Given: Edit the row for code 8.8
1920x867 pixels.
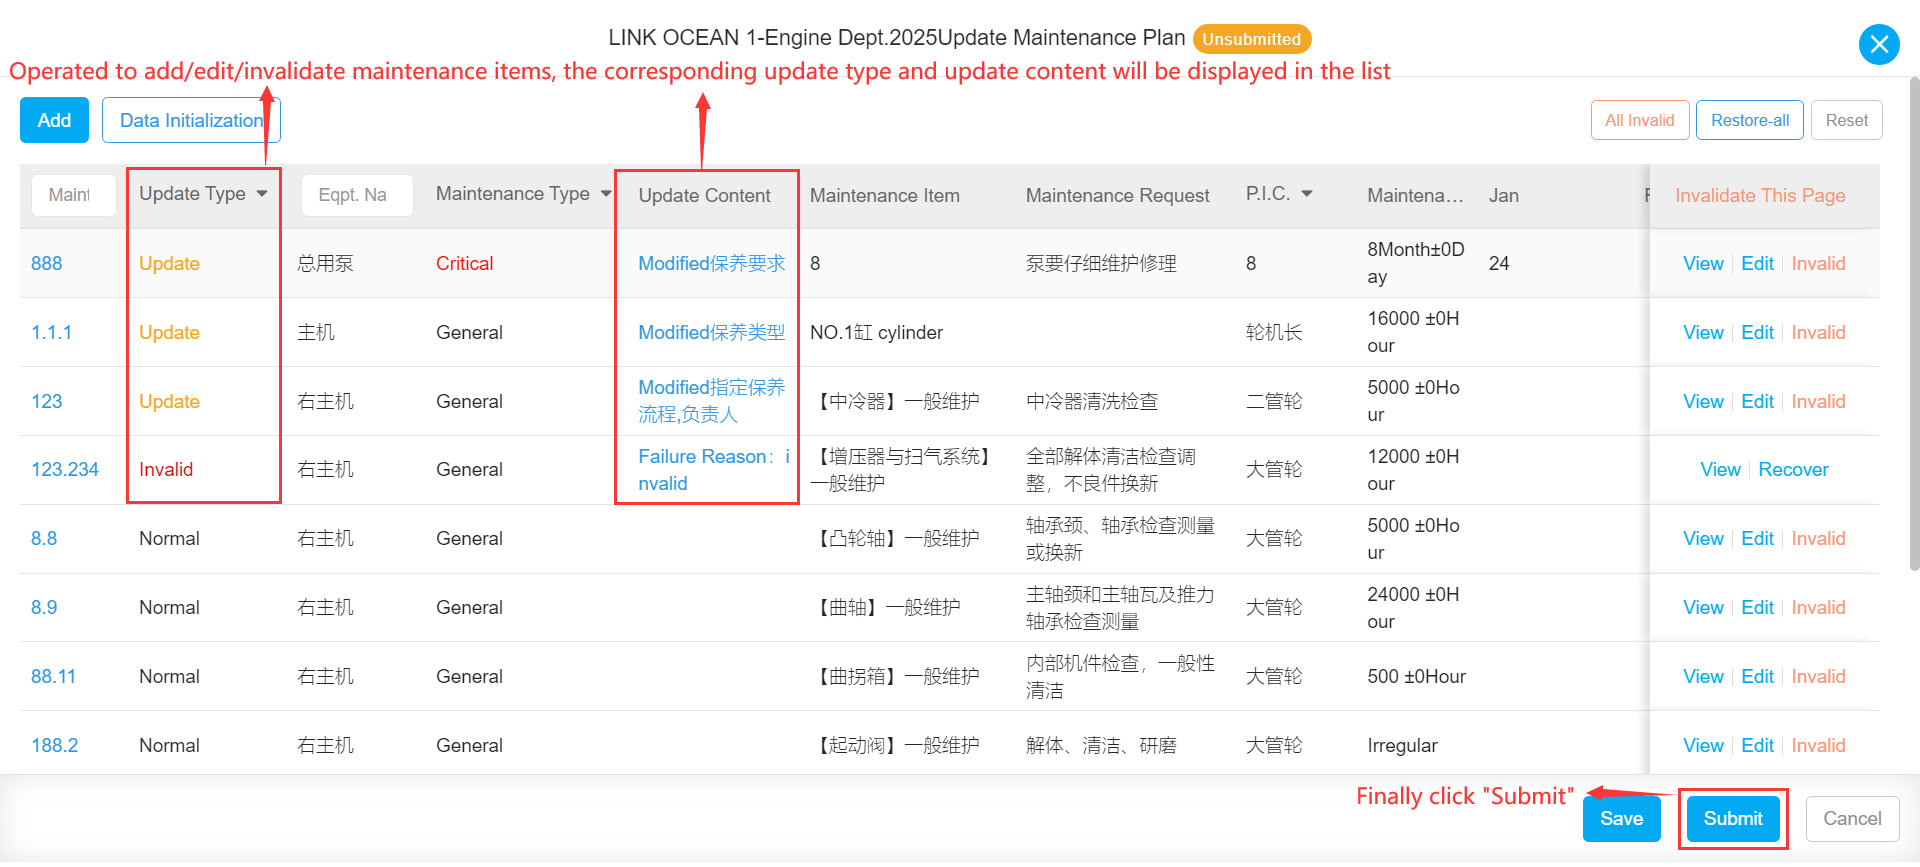Looking at the screenshot, I should 1757,539.
